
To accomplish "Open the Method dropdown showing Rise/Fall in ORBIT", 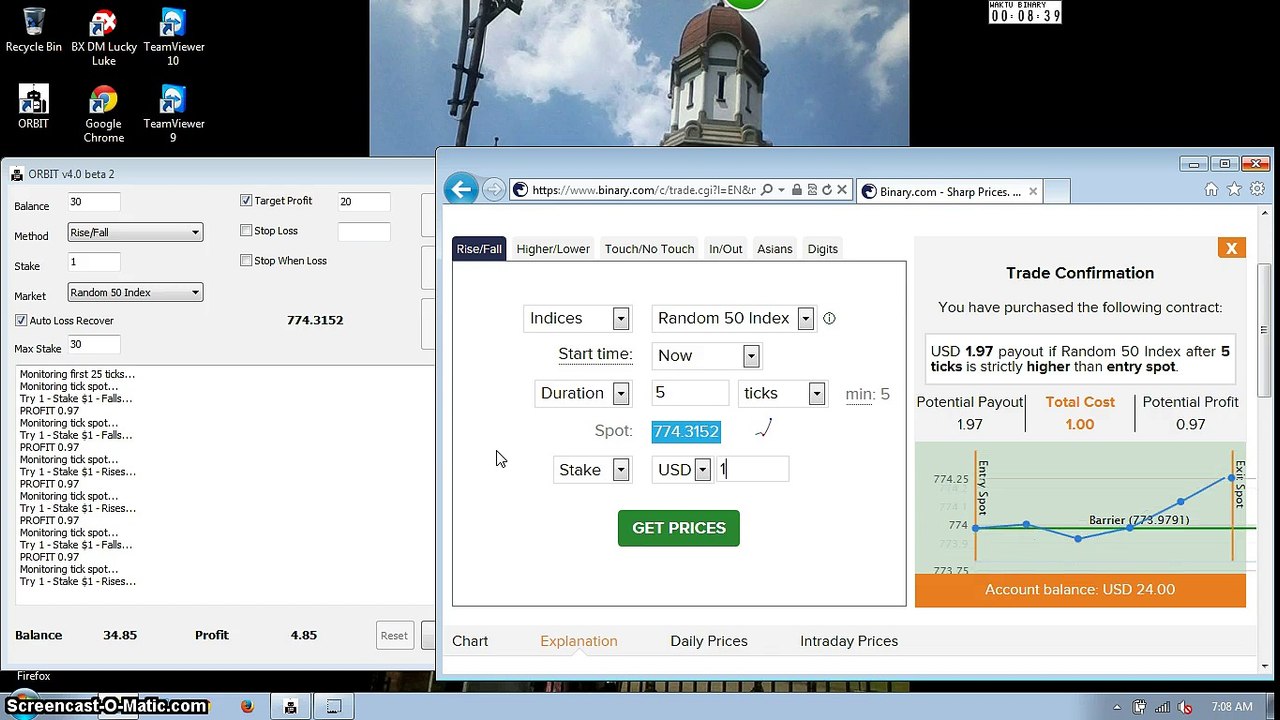I will pyautogui.click(x=135, y=232).
